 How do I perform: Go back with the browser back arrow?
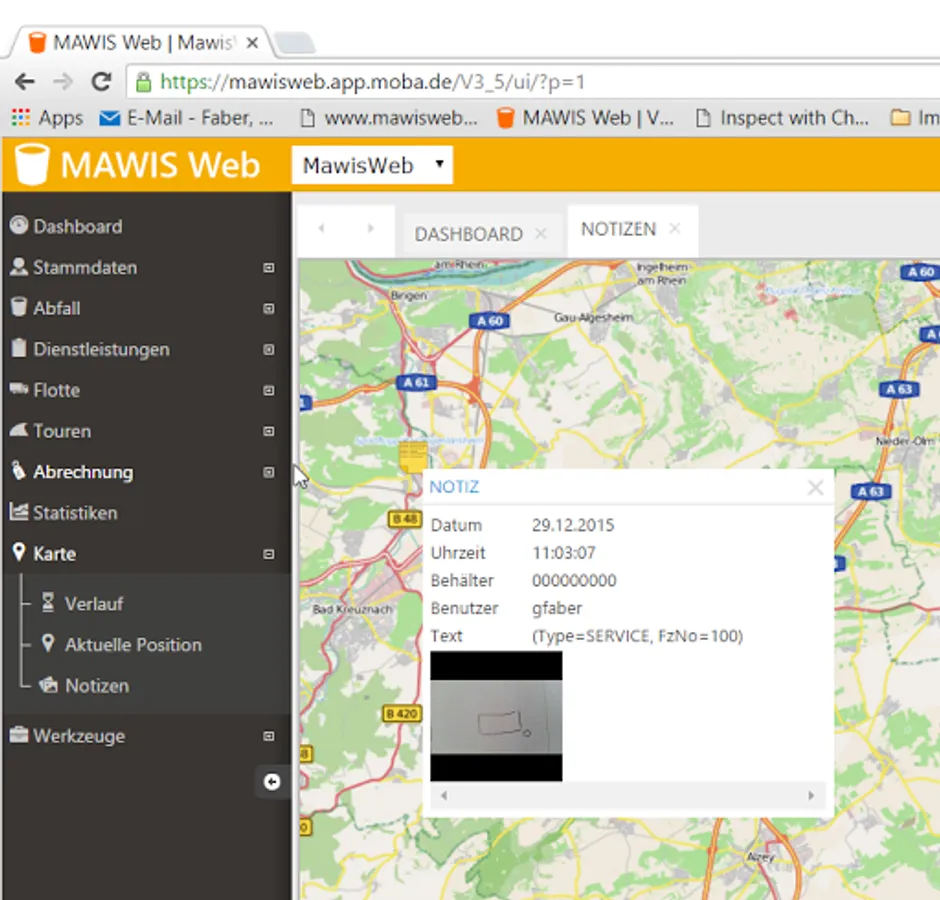25,82
